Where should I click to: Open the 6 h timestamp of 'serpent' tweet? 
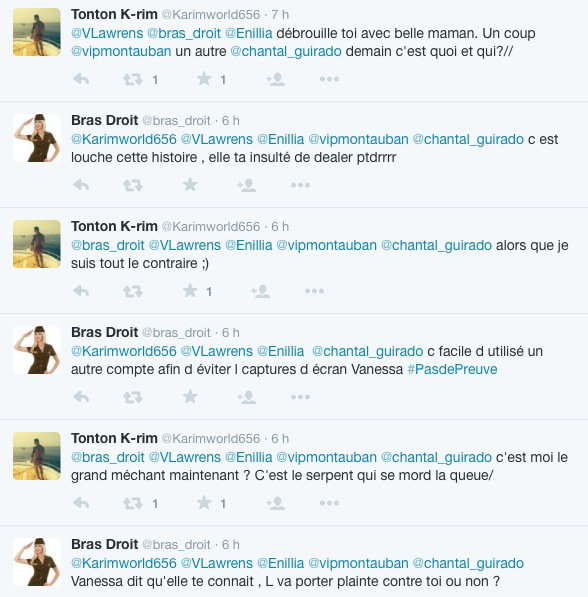tap(280, 439)
